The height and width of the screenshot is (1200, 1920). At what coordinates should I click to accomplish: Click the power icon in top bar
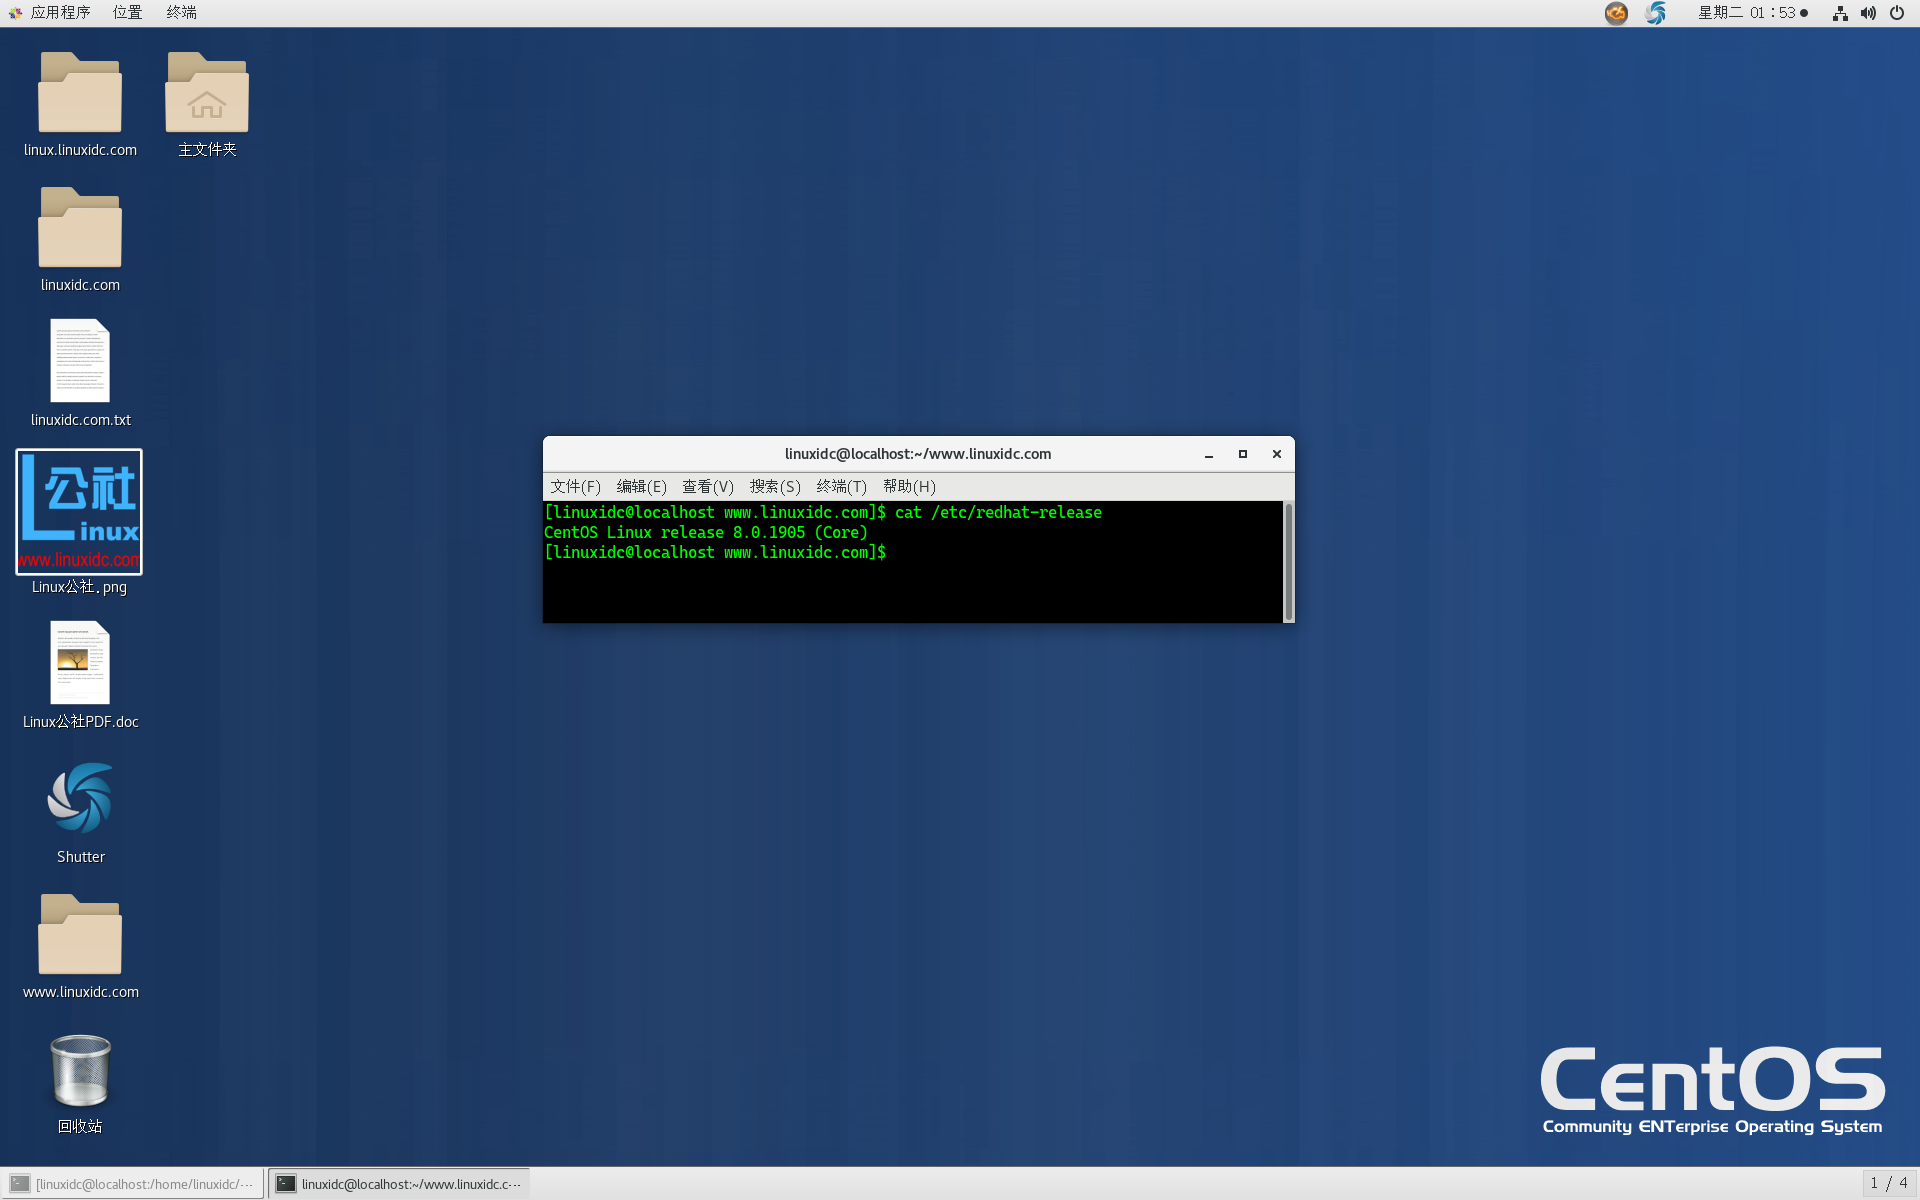tap(1897, 13)
